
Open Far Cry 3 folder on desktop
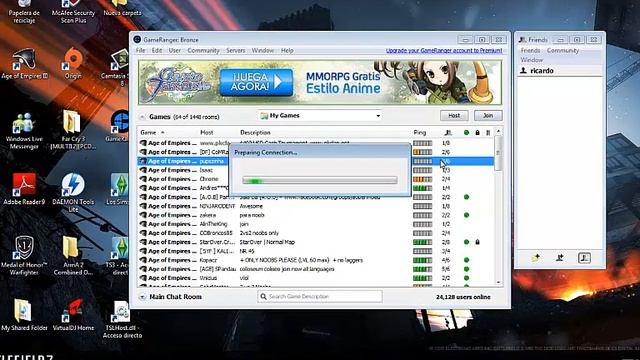point(73,131)
